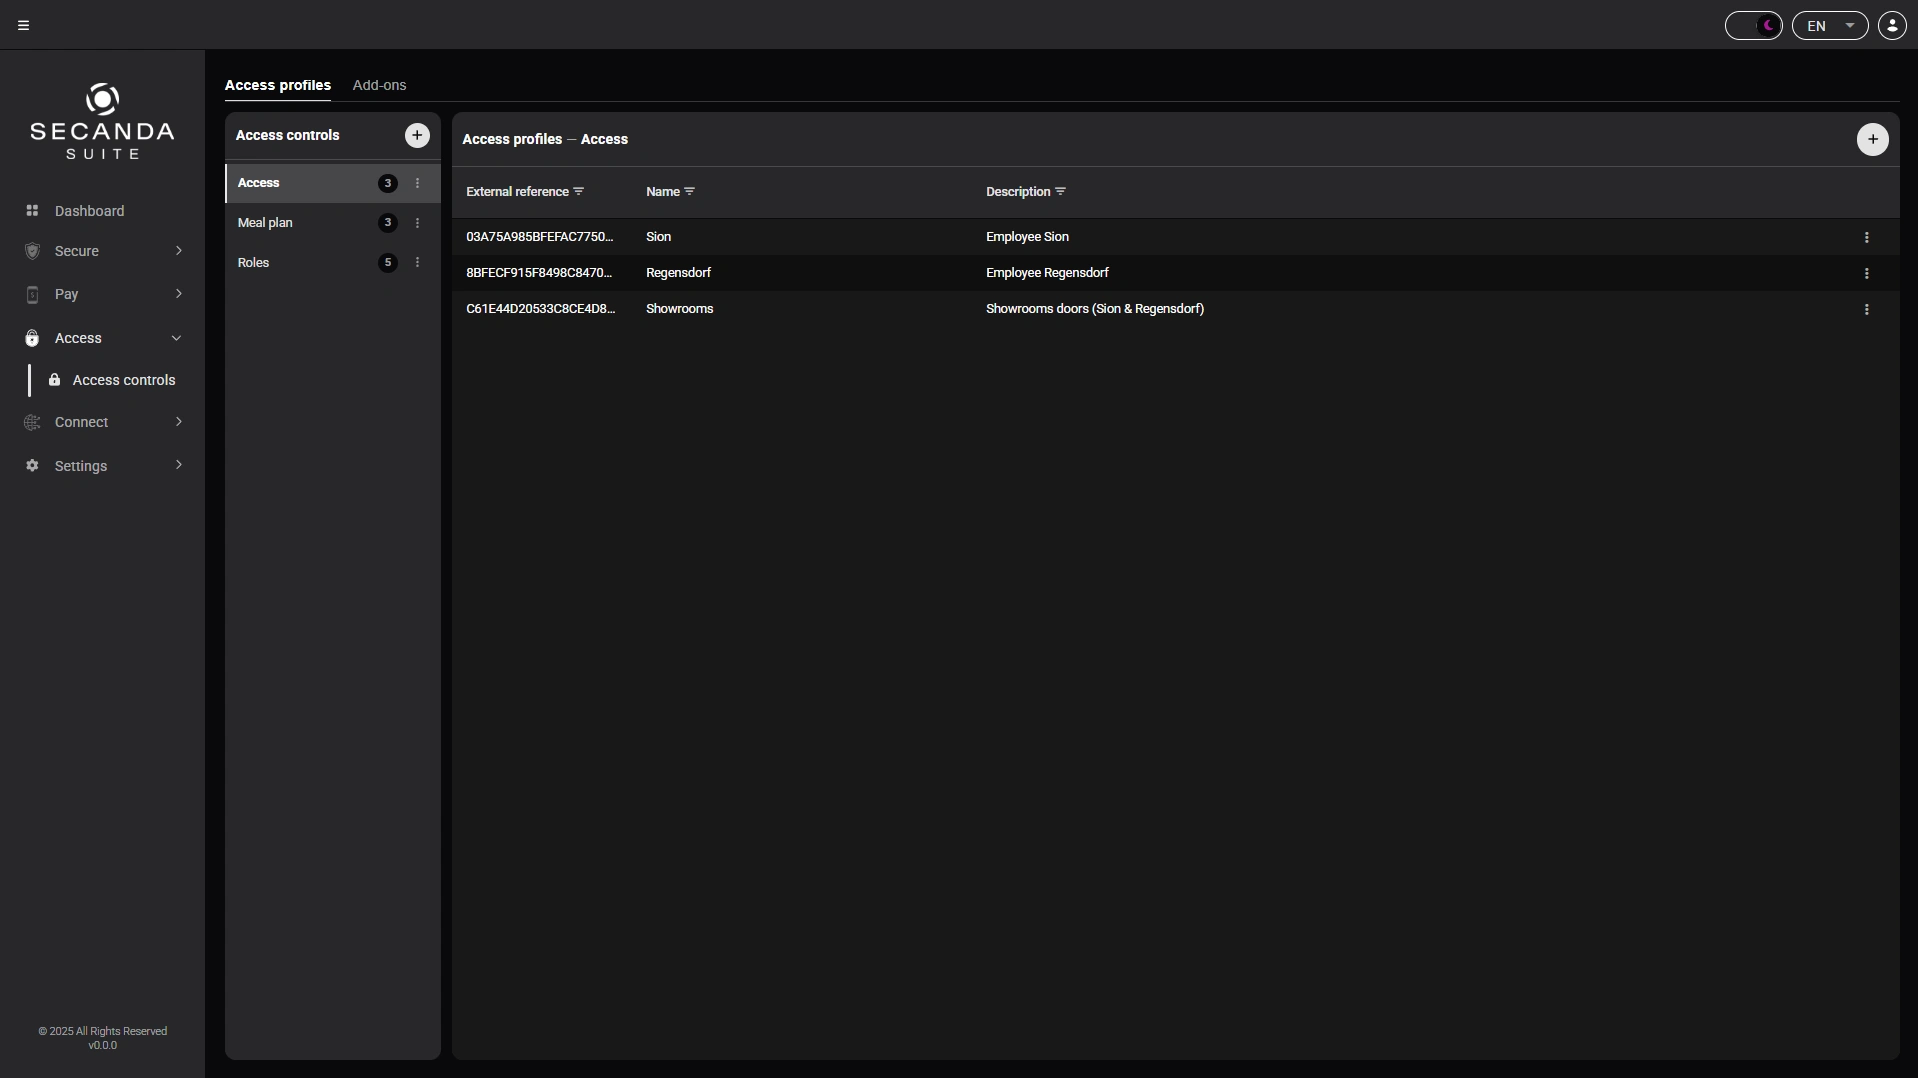Add a new access profile with plus button
This screenshot has height=1078, width=1918.
(1872, 140)
